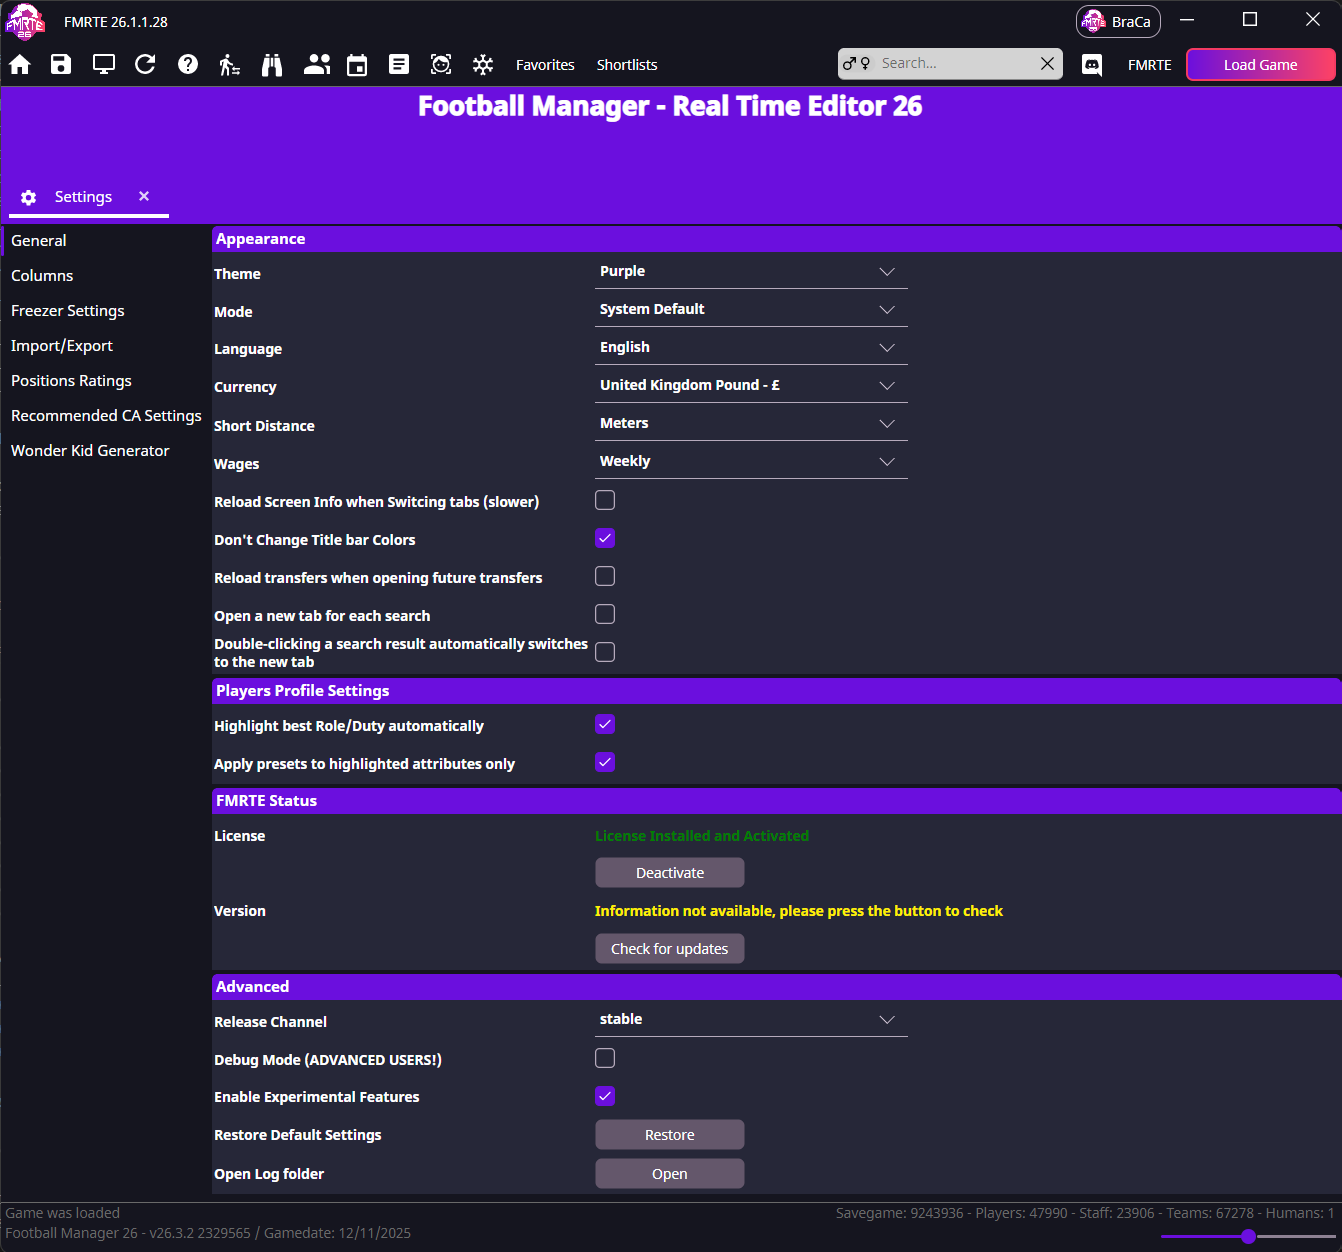Open the BraCa user profile badge
Viewport: 1342px width, 1252px height.
[1118, 21]
